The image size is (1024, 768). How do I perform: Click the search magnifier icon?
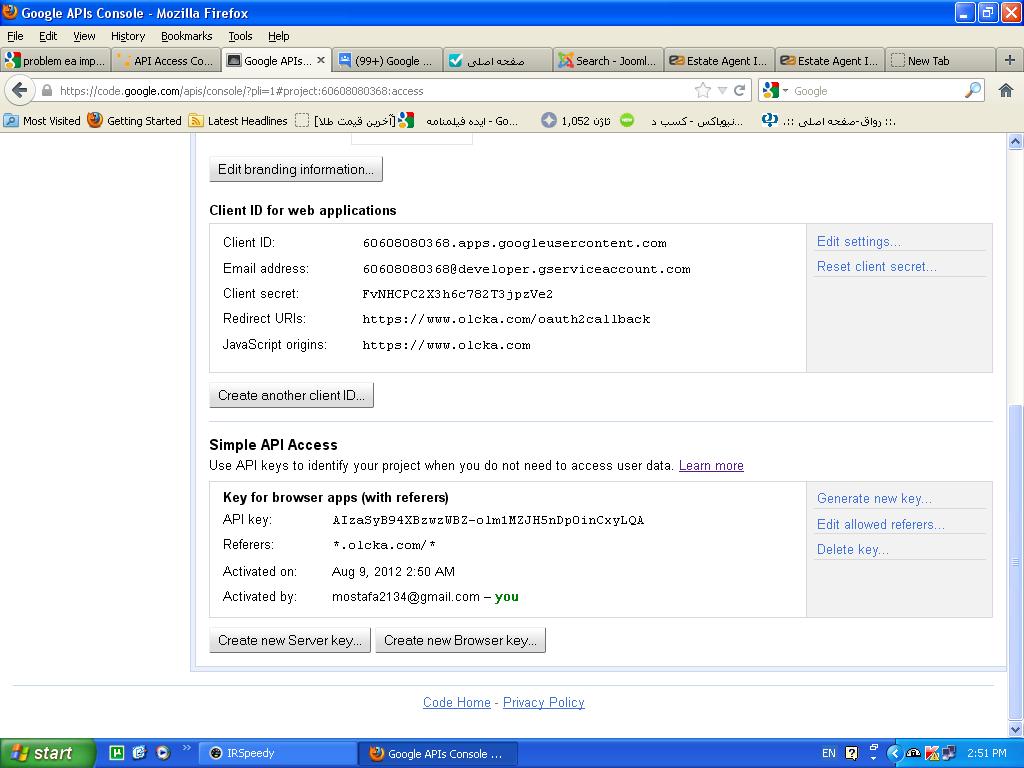tap(973, 90)
